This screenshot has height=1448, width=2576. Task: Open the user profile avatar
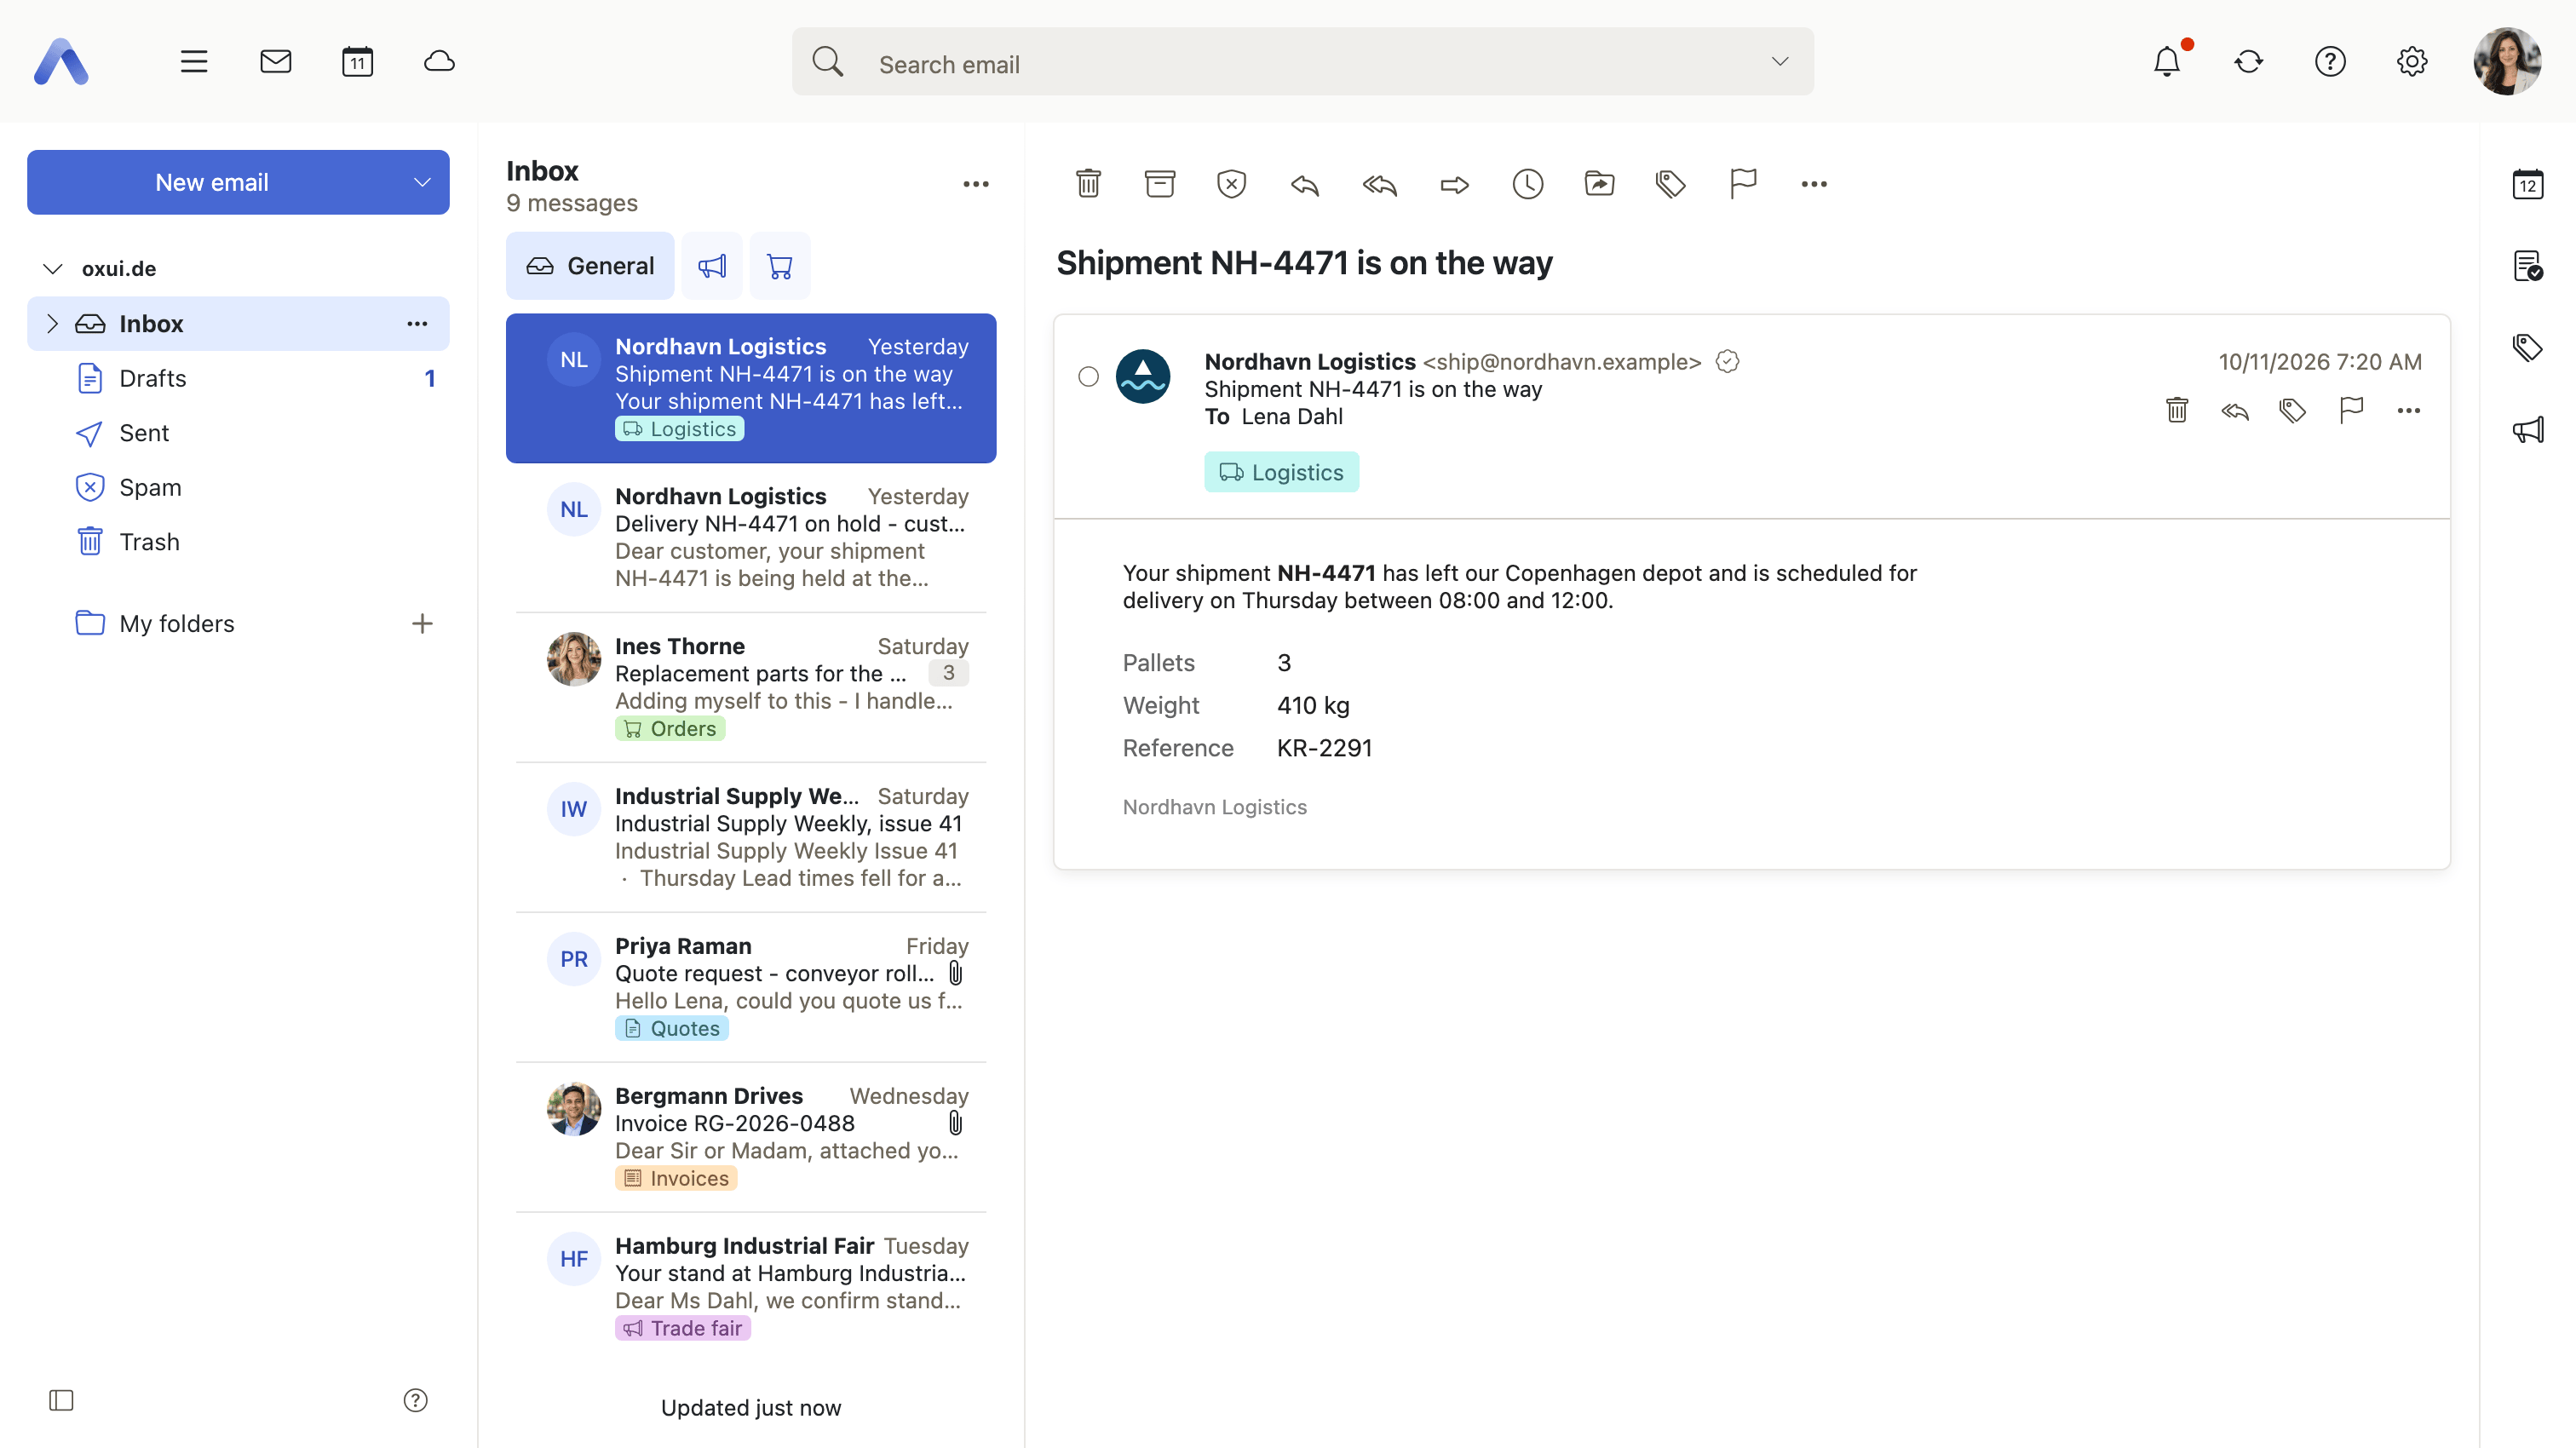2507,62
